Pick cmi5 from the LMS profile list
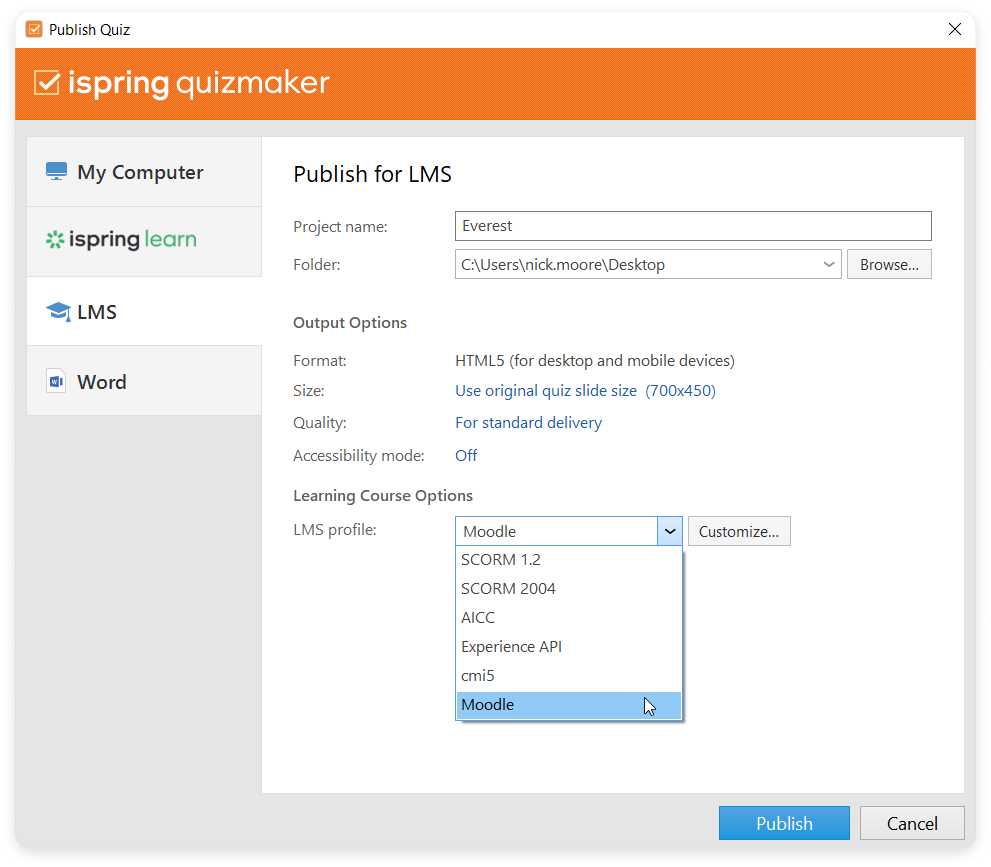The width and height of the screenshot is (991, 867). pos(568,676)
